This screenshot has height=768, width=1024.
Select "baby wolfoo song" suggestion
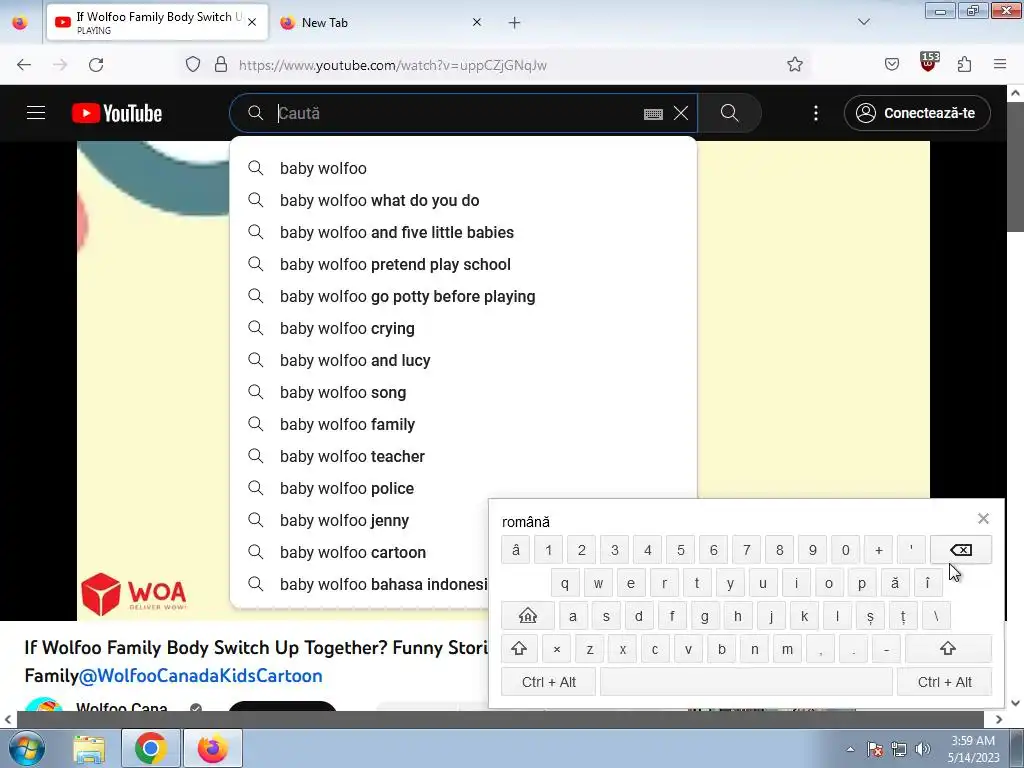463,392
